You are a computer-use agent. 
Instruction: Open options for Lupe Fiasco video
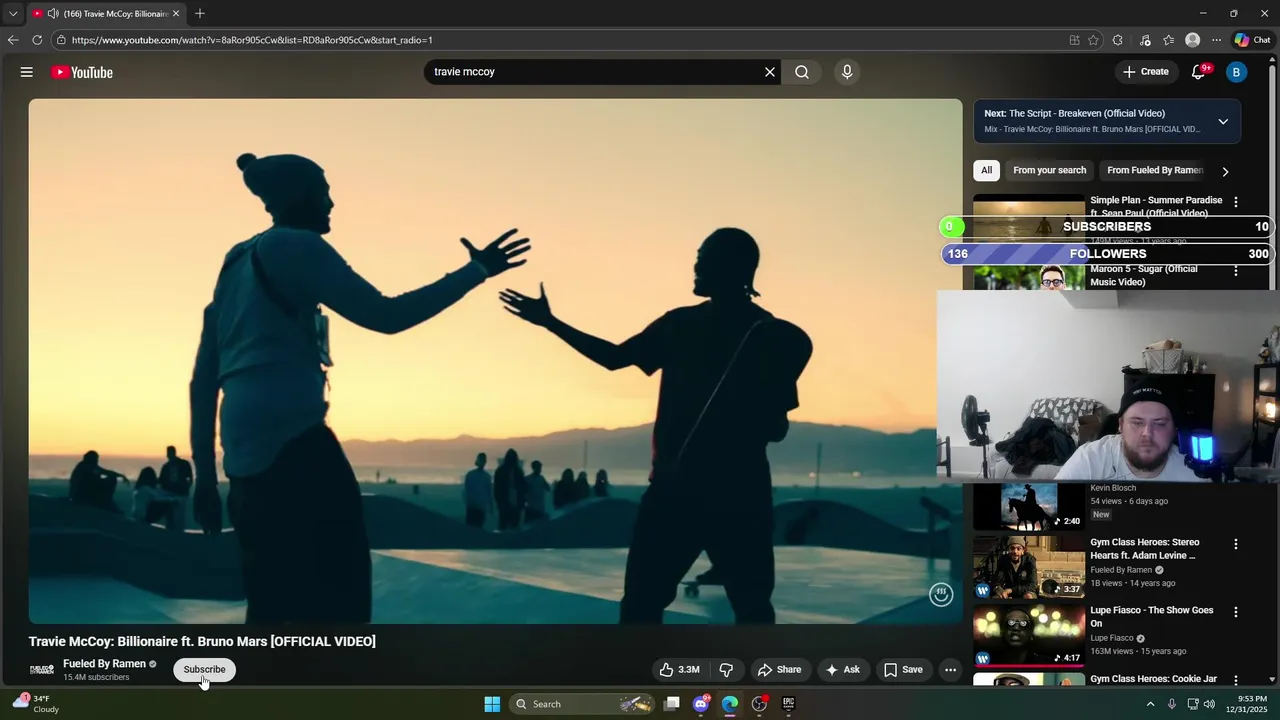click(x=1236, y=612)
